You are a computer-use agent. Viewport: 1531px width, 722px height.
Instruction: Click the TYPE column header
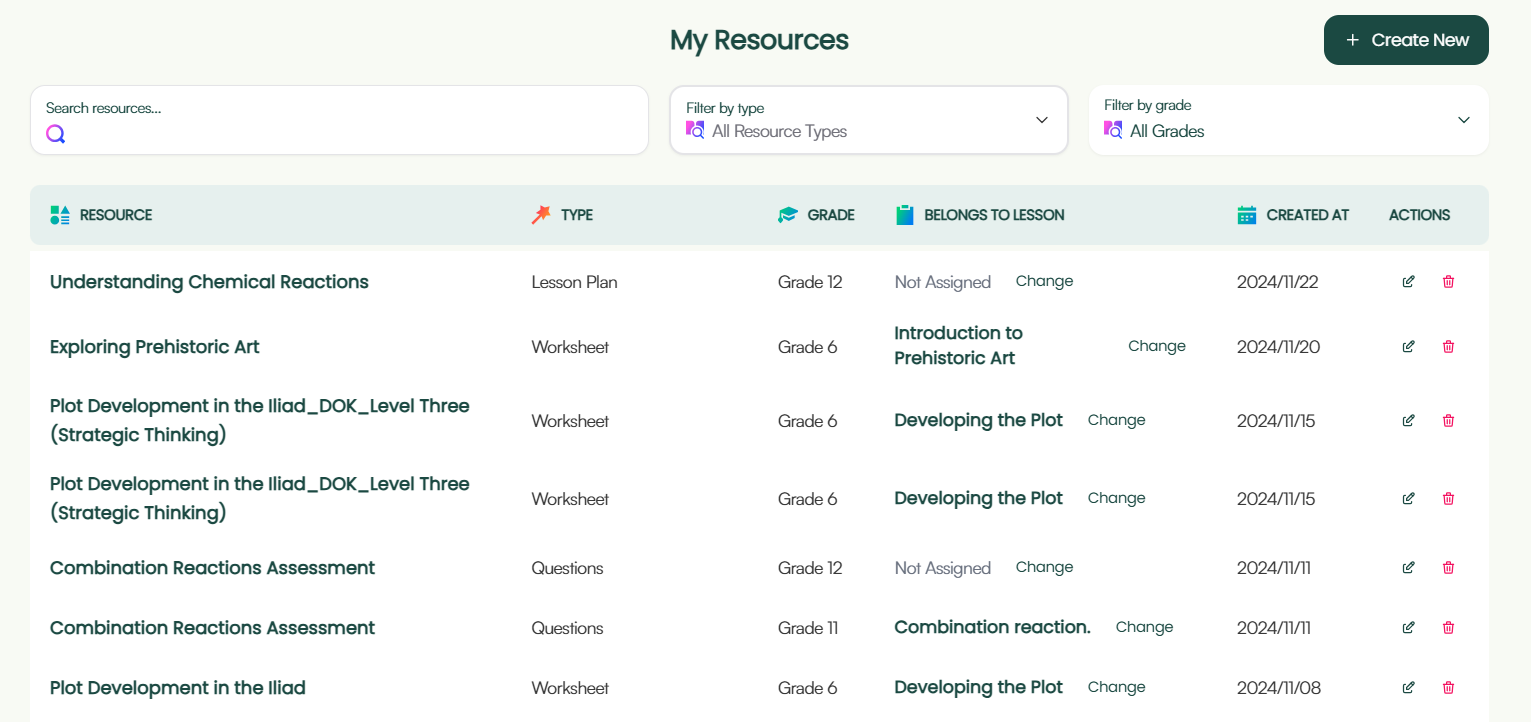click(x=577, y=215)
